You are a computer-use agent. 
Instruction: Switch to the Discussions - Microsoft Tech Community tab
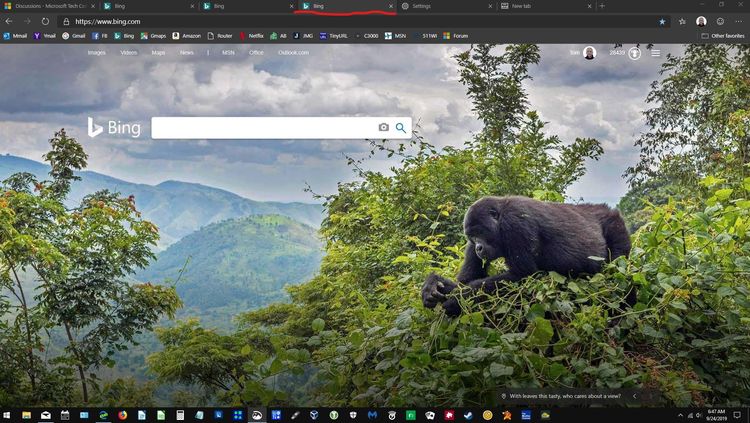[x=49, y=6]
